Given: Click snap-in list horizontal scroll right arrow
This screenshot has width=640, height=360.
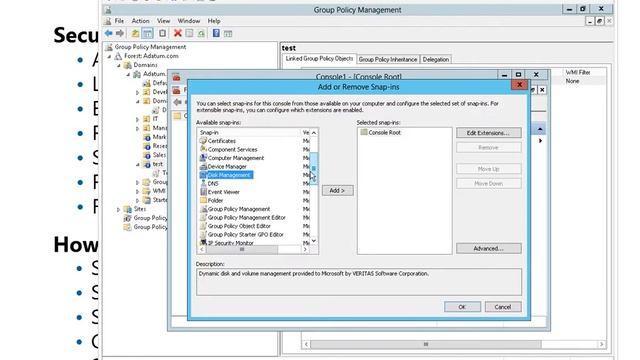Looking at the screenshot, I should tap(305, 249).
